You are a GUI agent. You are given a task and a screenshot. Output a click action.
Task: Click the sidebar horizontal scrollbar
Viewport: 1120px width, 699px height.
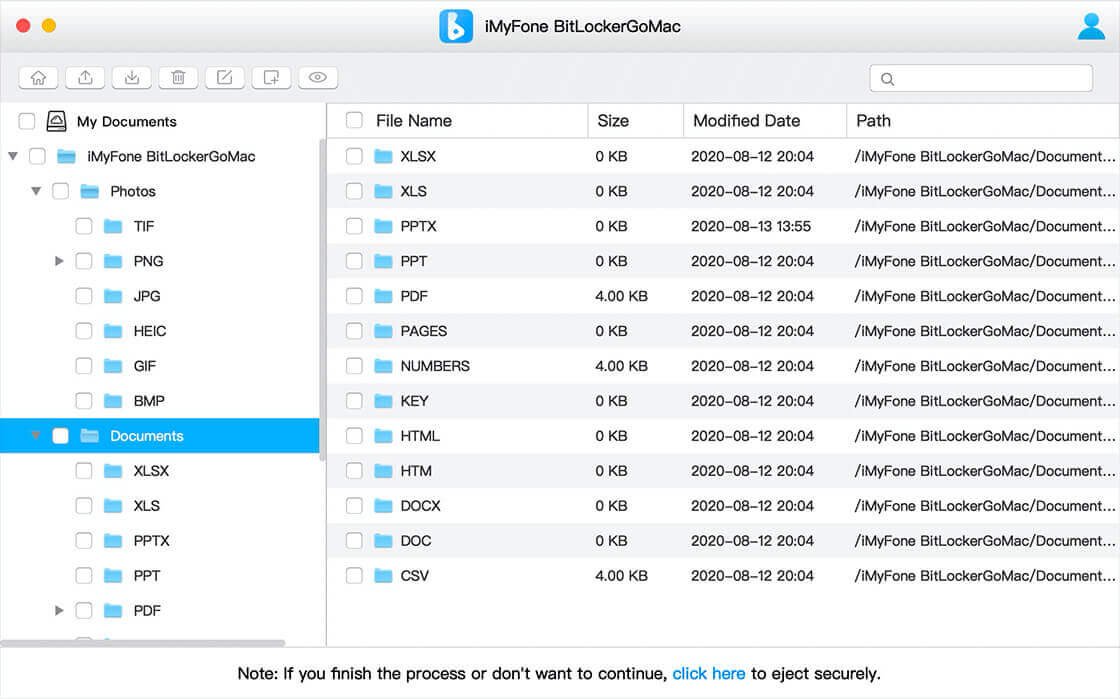coord(143,643)
